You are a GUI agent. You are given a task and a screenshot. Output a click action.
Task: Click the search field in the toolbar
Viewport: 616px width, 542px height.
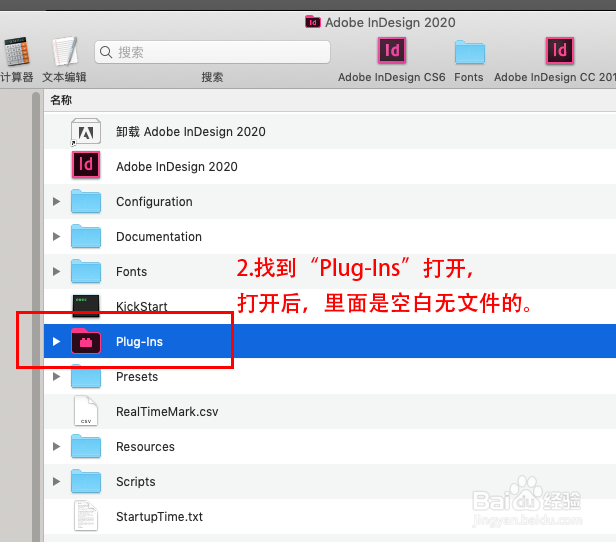[212, 52]
